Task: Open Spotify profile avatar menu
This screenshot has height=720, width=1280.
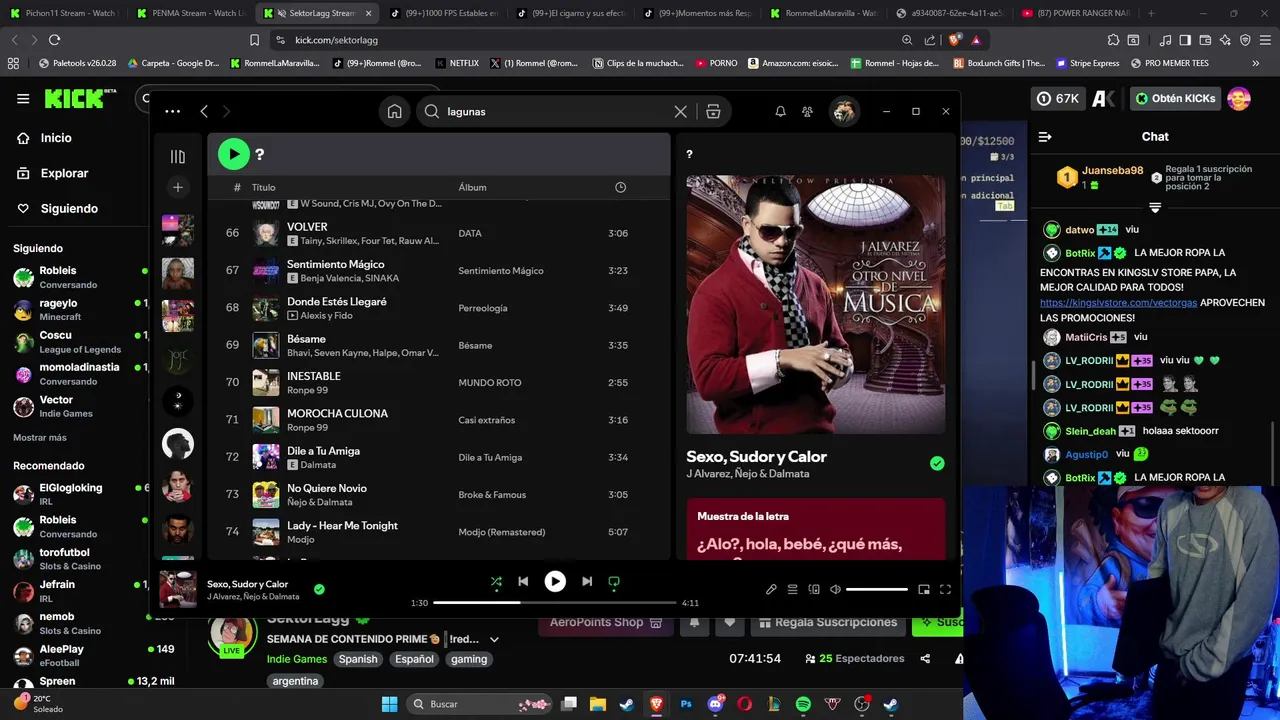Action: coord(844,112)
